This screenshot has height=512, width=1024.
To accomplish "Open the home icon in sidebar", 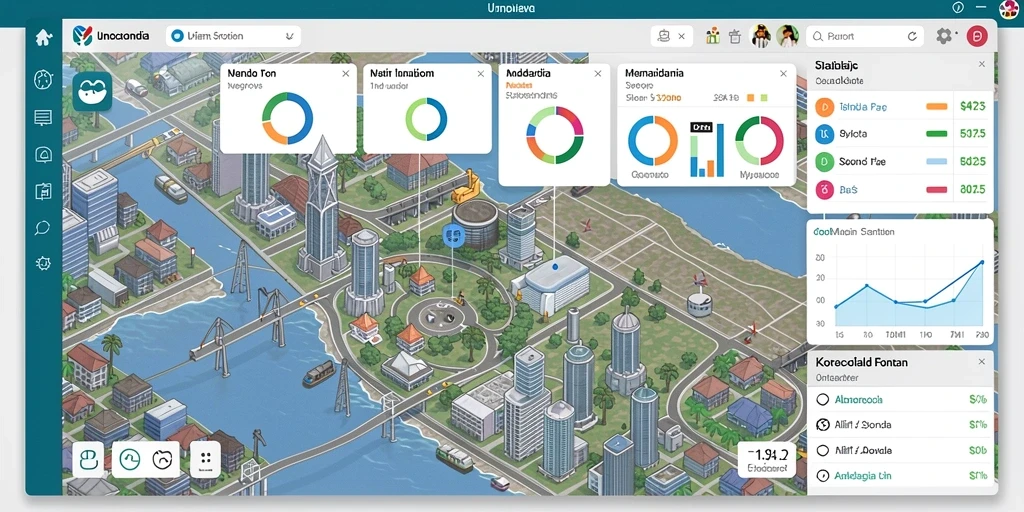I will (x=44, y=38).
